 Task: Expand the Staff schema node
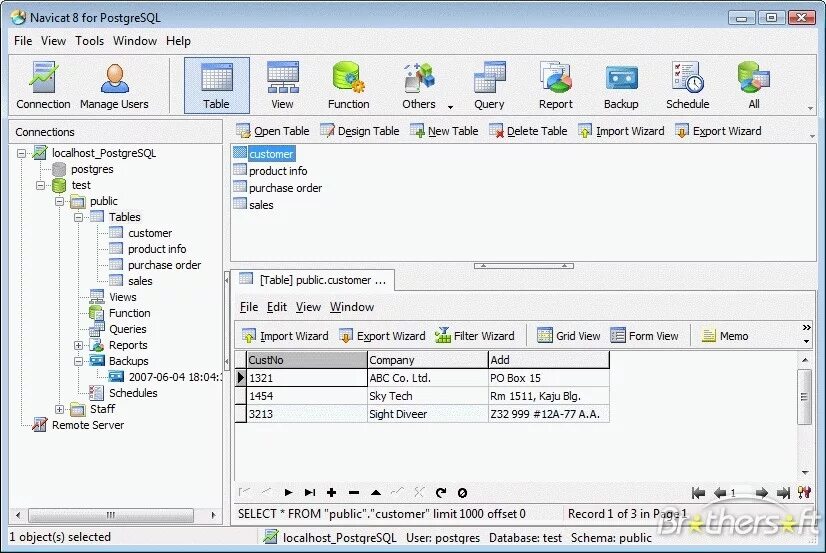(60, 409)
